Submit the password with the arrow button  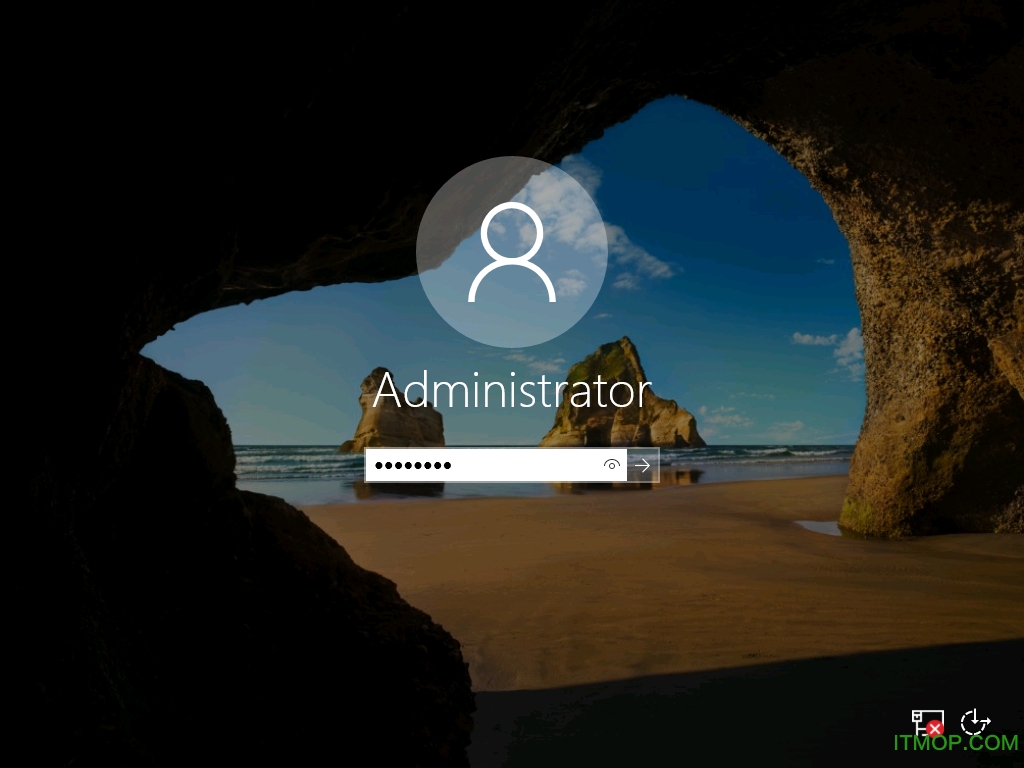tap(641, 465)
